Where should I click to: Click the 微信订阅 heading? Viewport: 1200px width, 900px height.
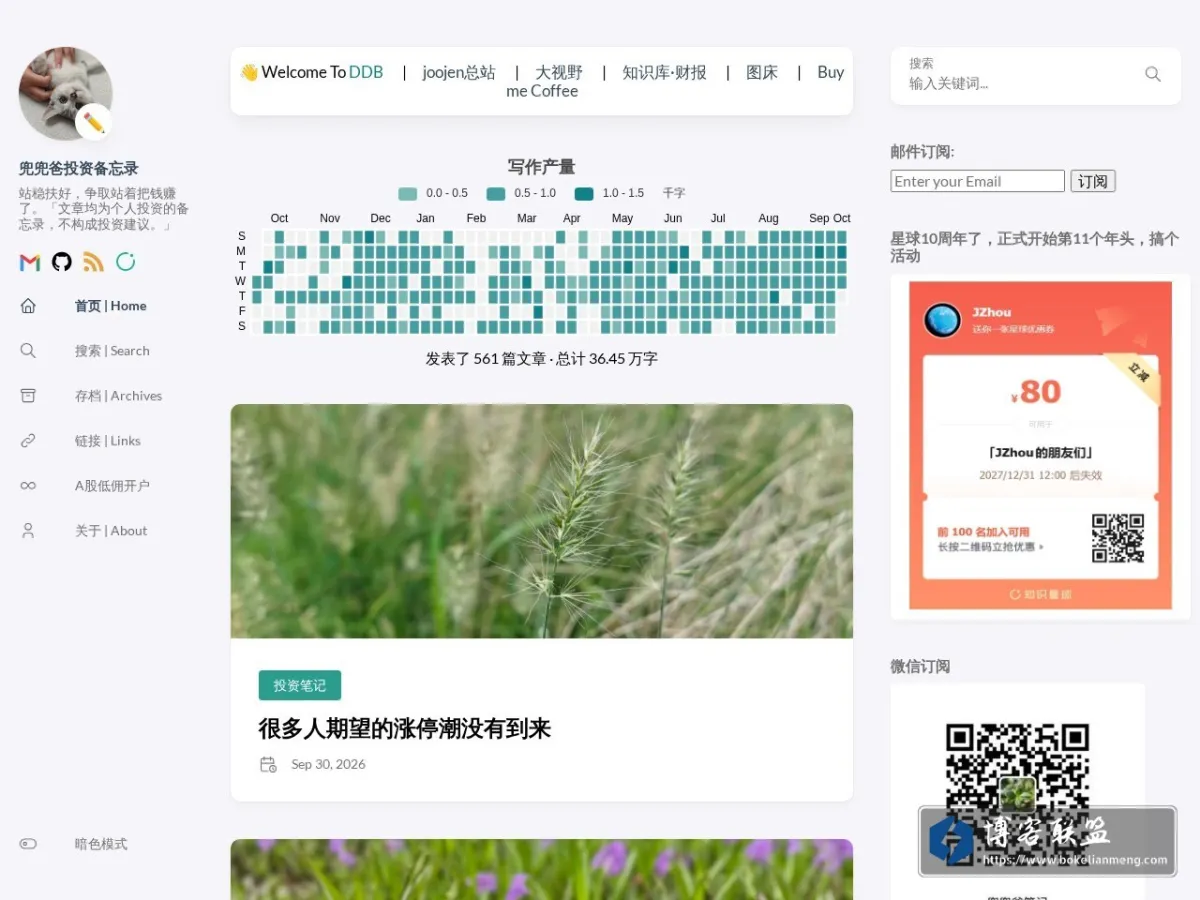tap(920, 666)
